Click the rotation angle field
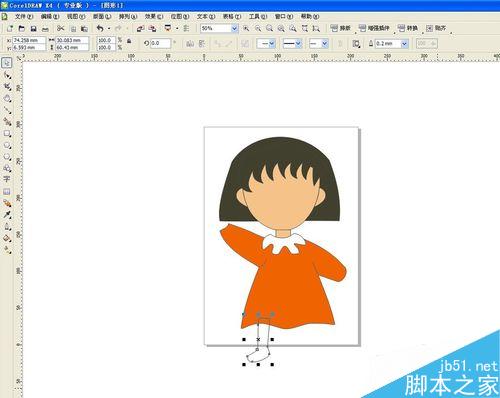Viewport: 500px width, 398px height. 160,43
